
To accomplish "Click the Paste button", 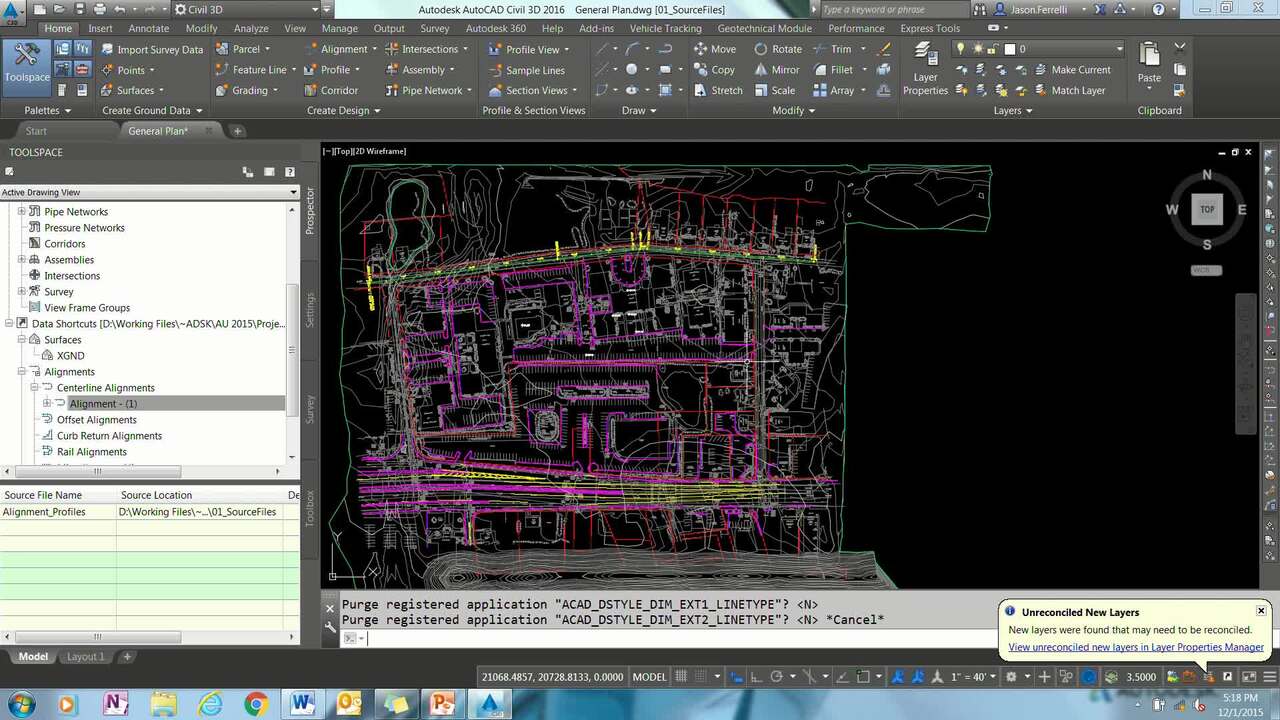I will click(x=1149, y=64).
